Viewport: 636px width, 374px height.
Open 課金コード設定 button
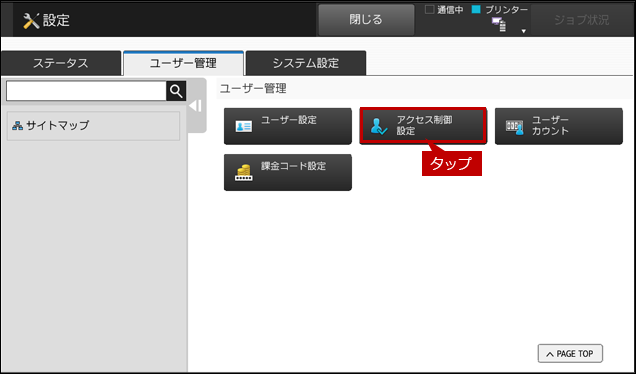[288, 172]
